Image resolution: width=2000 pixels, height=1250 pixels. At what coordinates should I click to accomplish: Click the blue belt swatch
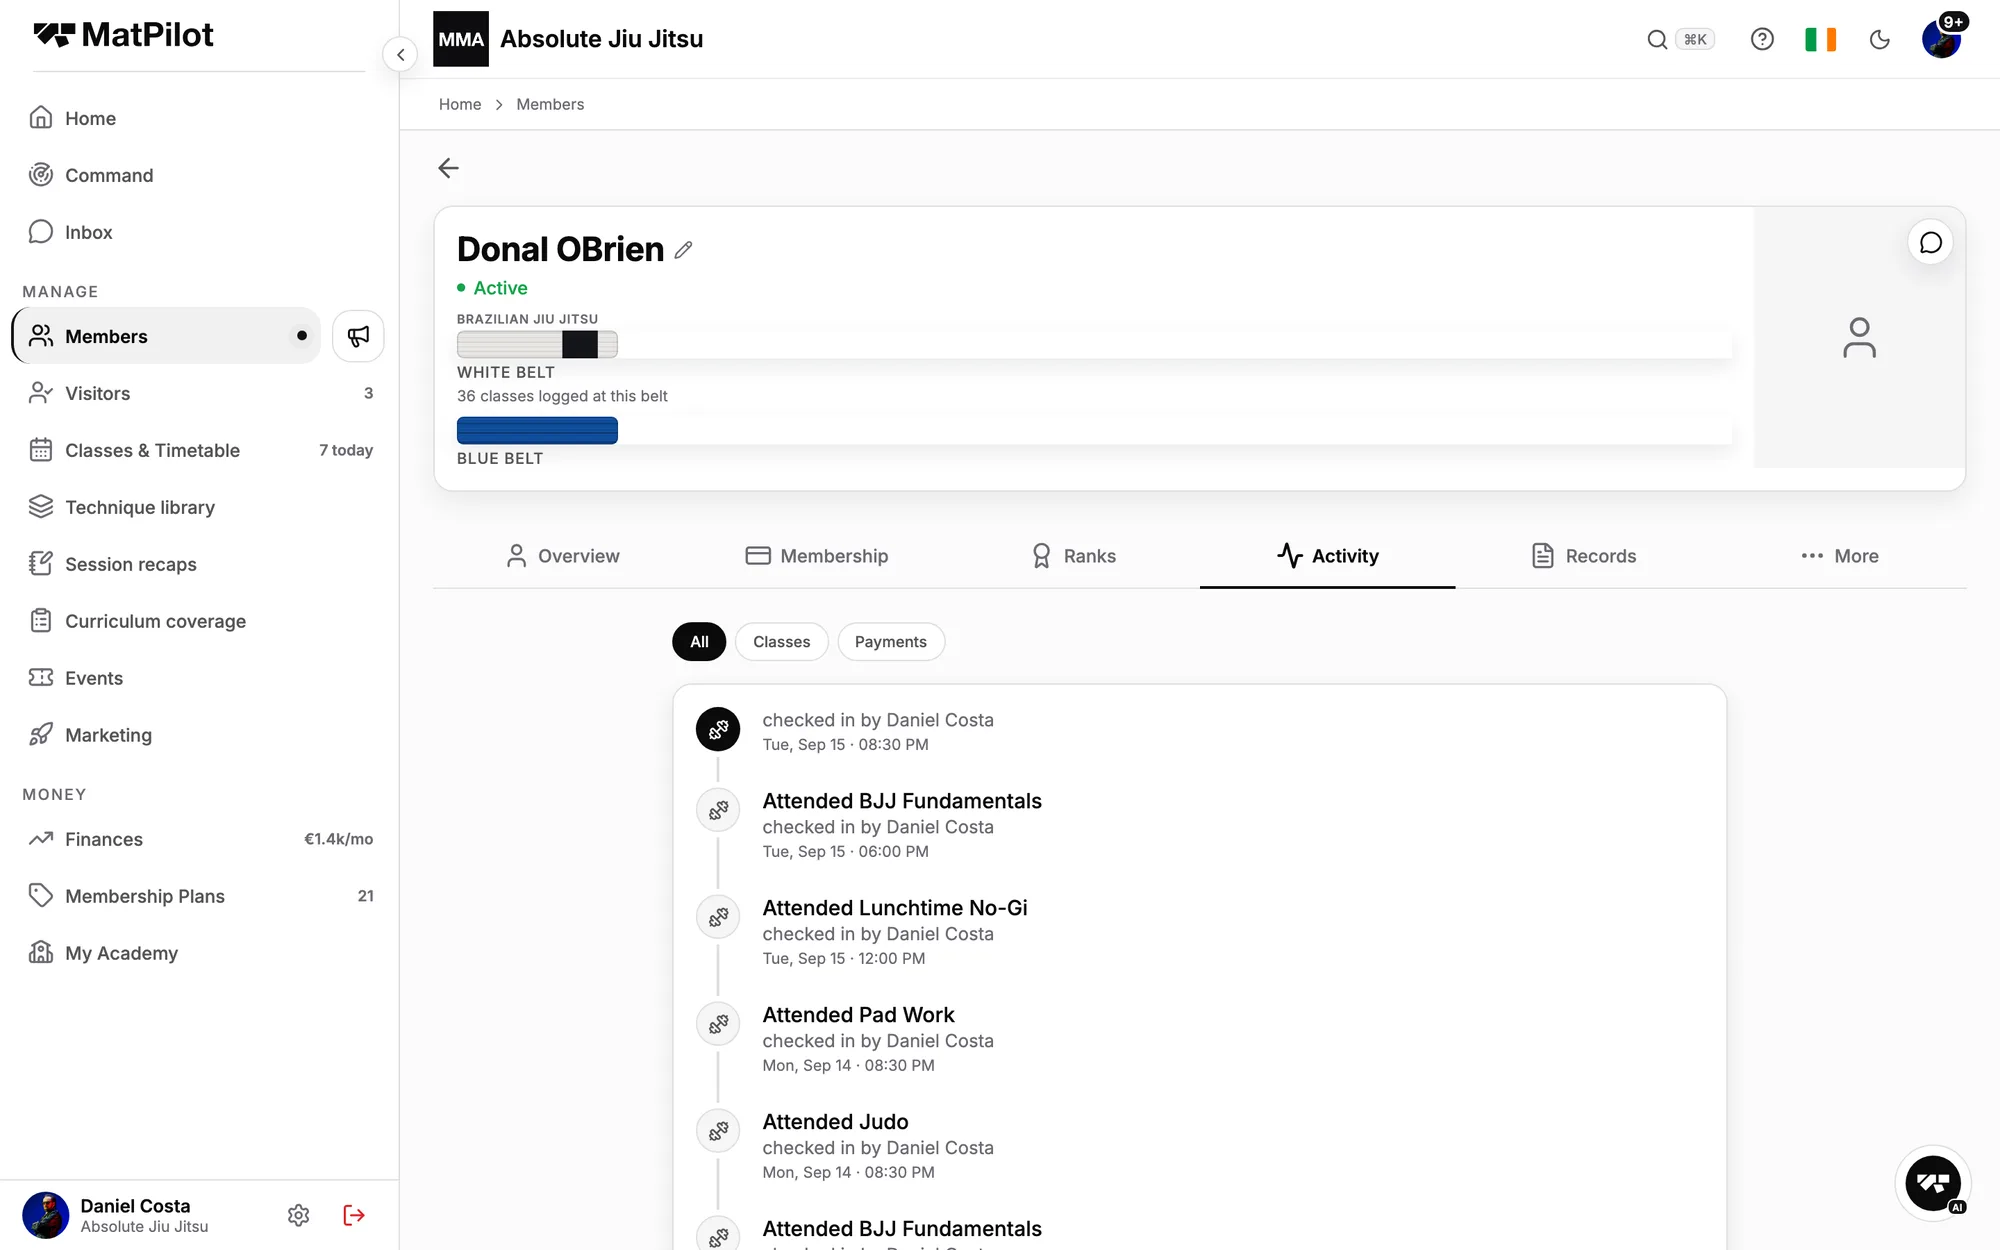pos(537,431)
